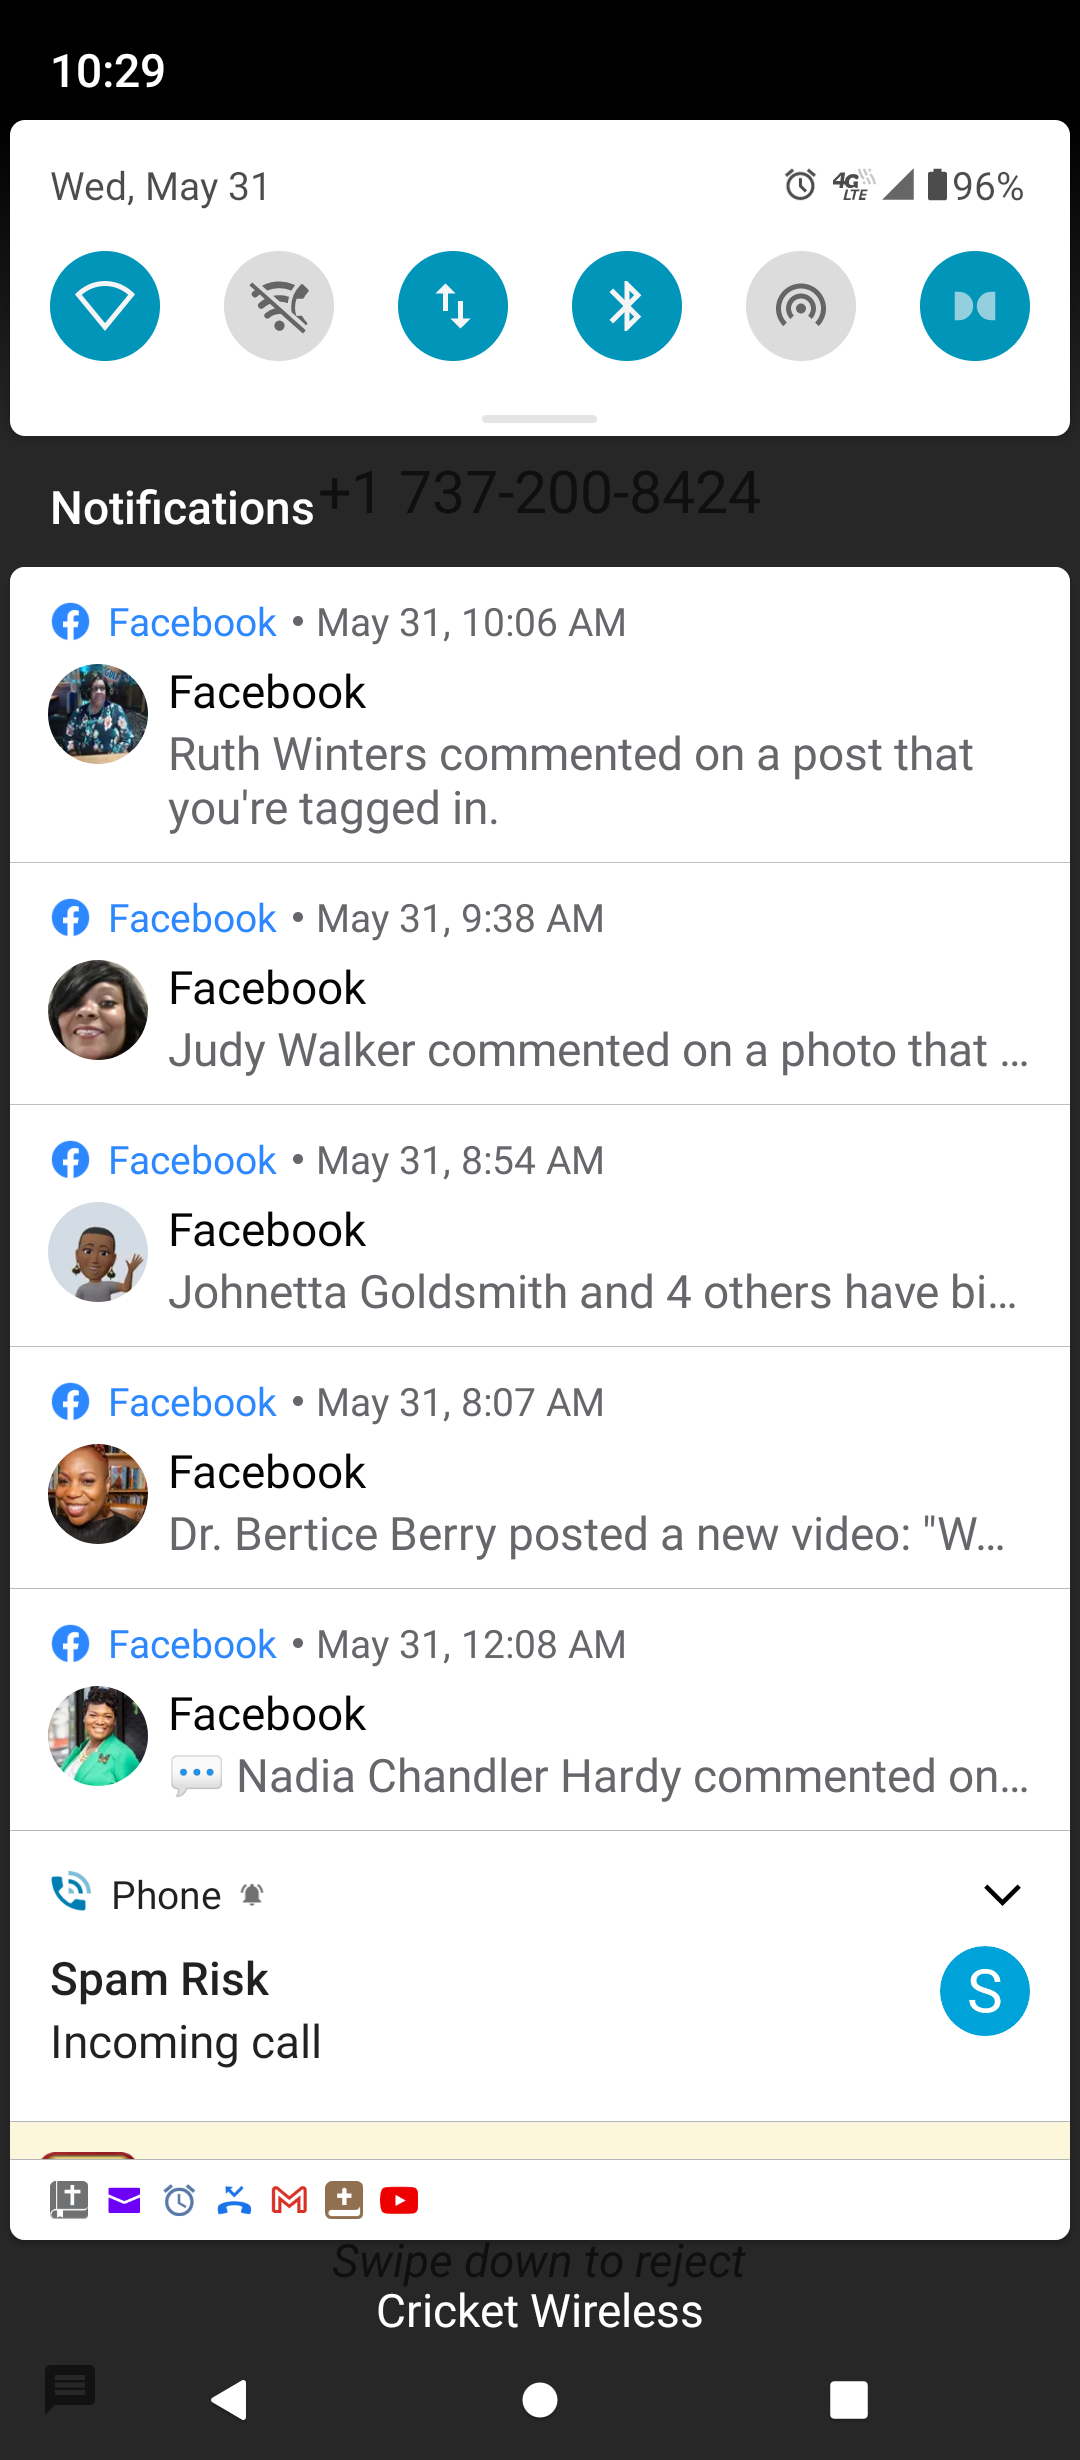The height and width of the screenshot is (2460, 1080).
Task: Expand the Spam Risk phone notification
Action: [1002, 1894]
